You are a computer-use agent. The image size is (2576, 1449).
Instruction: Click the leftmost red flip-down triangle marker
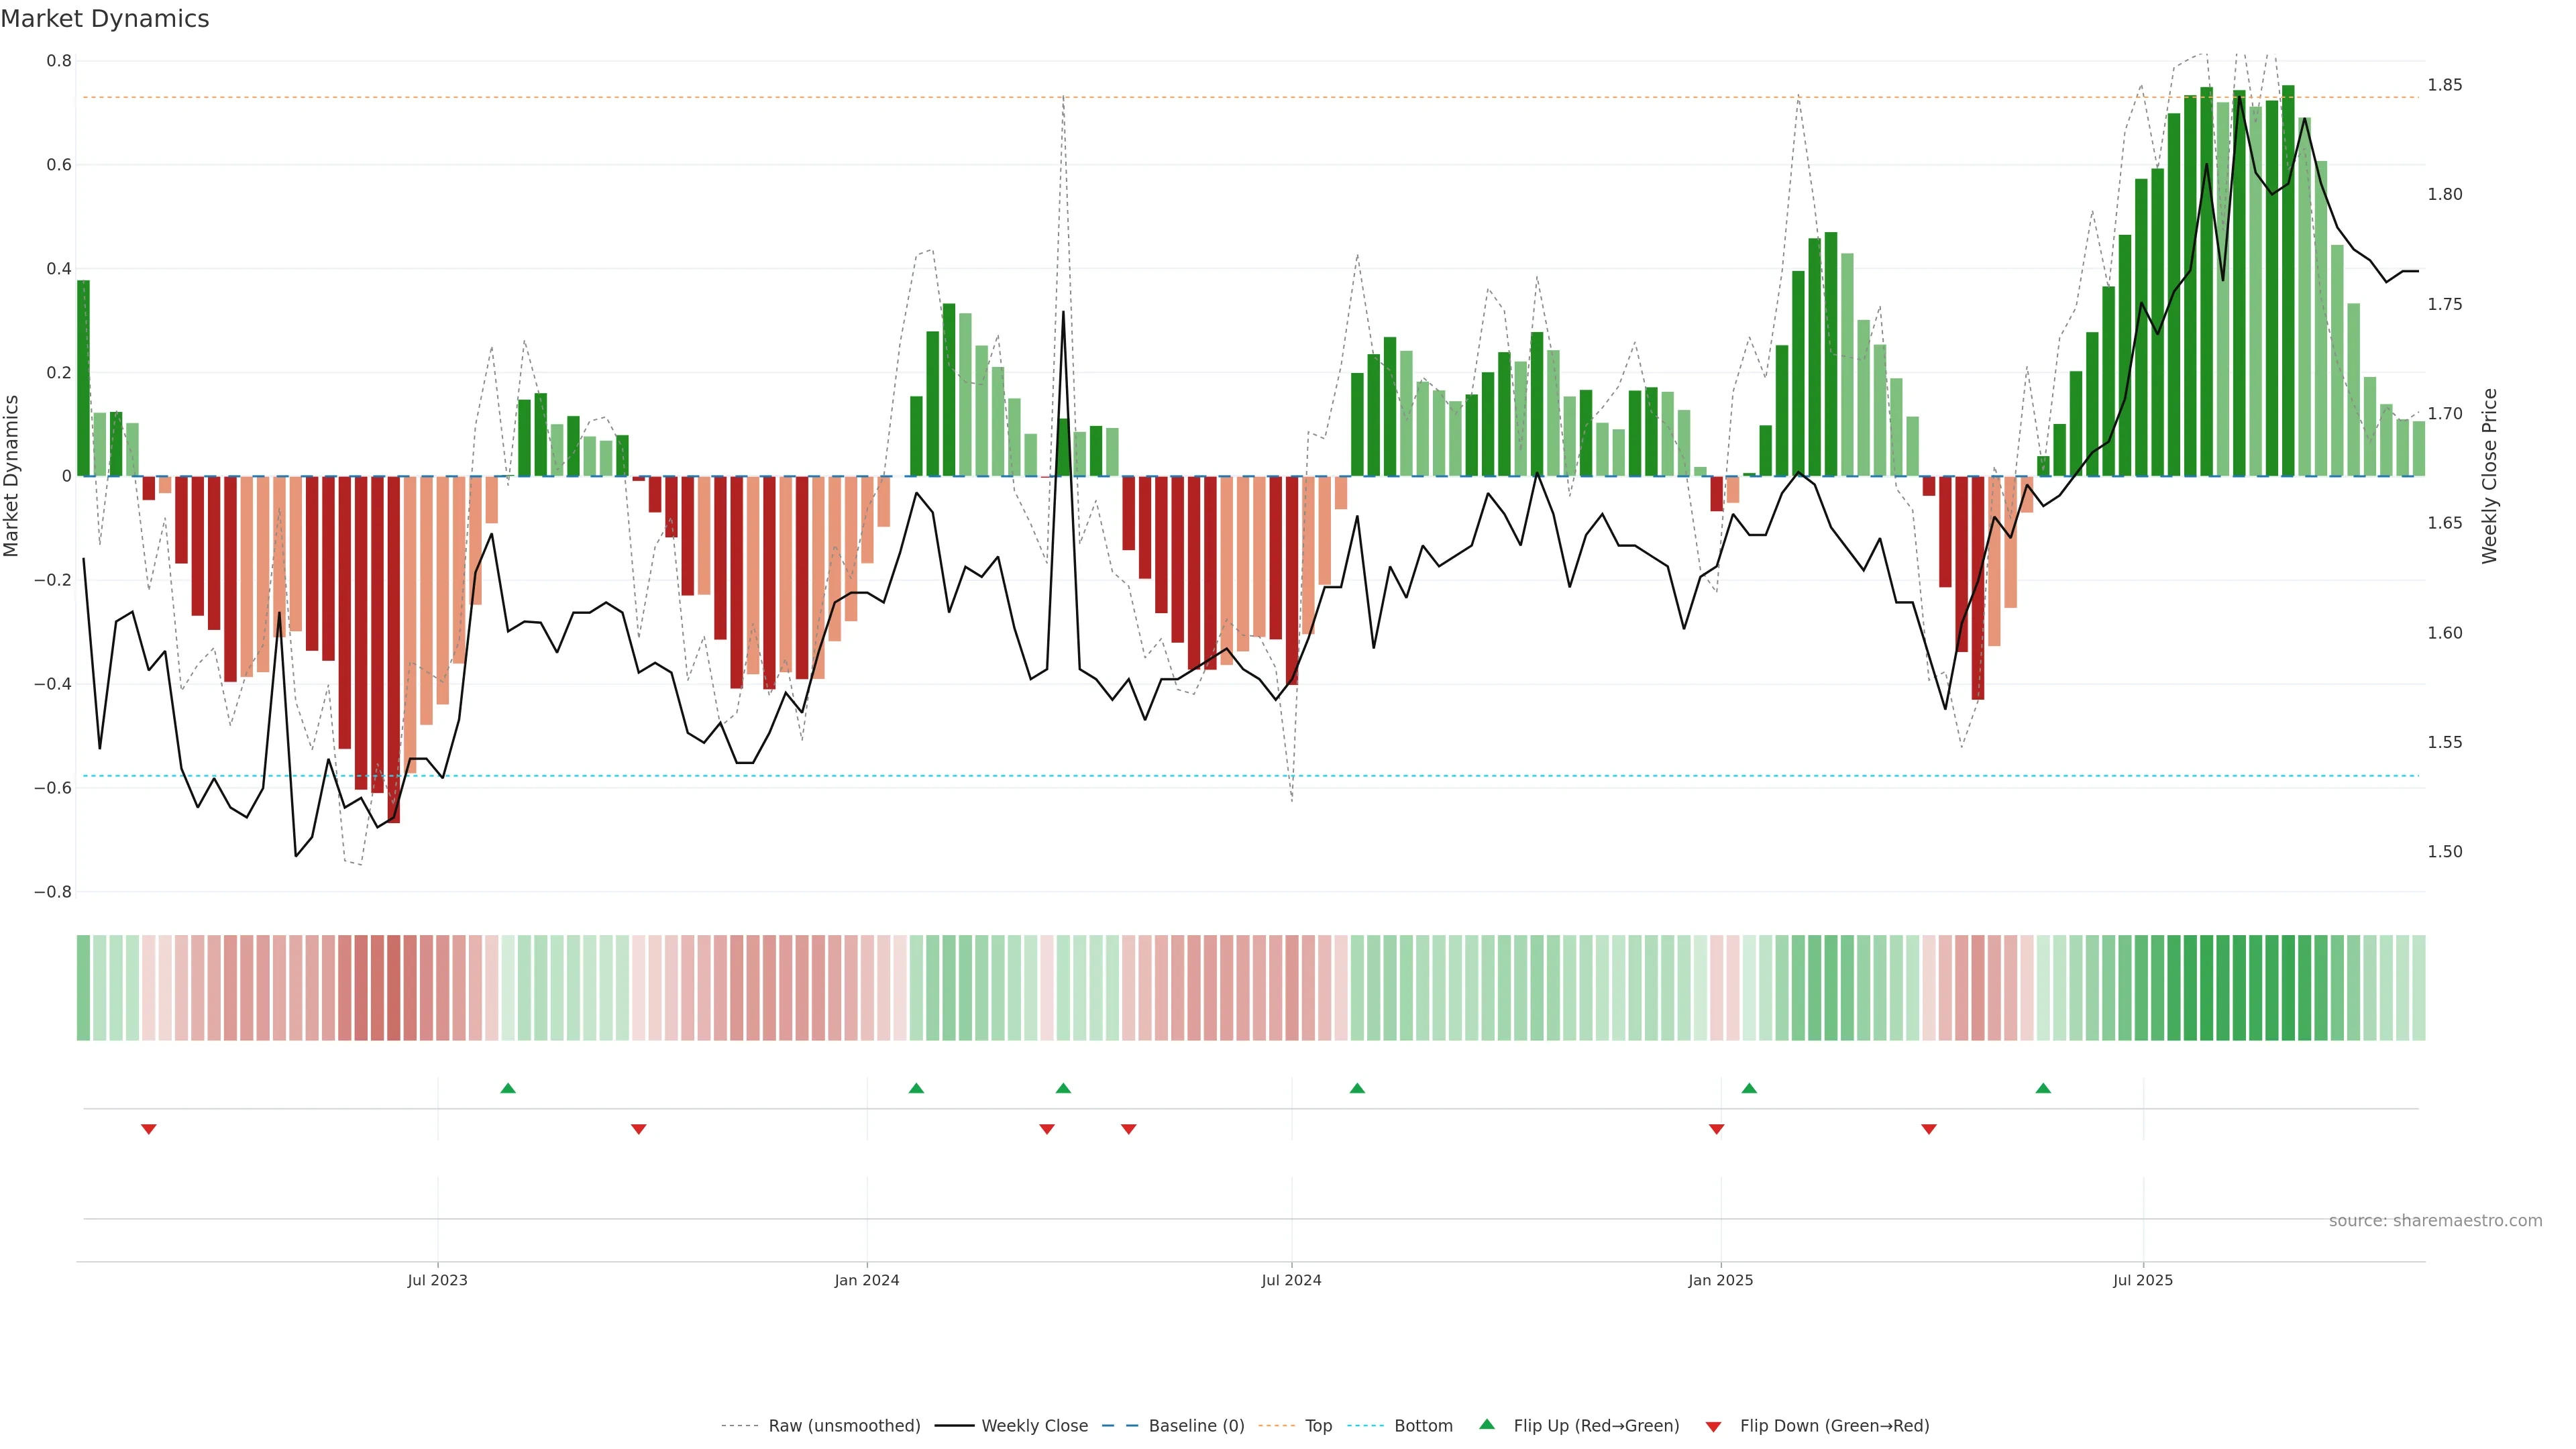point(149,1129)
